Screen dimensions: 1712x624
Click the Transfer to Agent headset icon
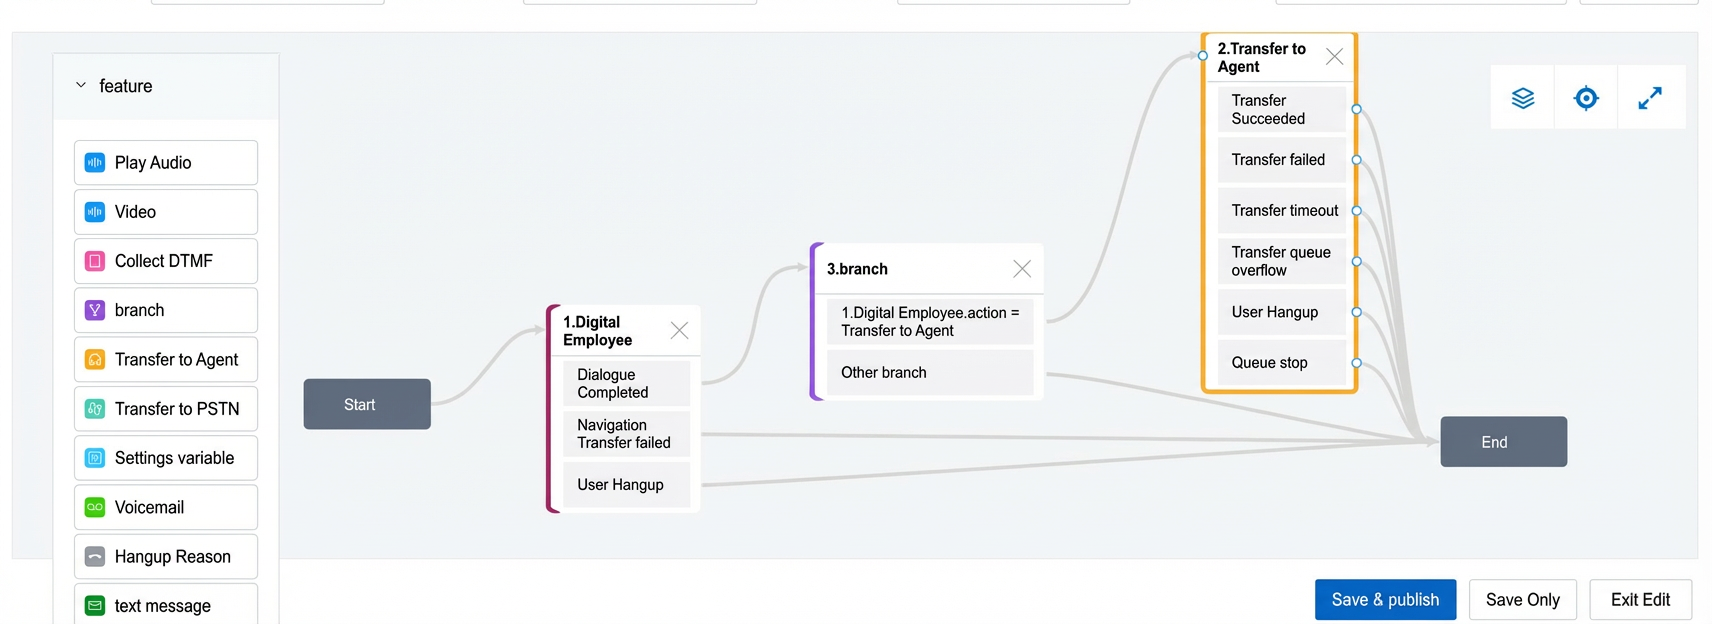point(95,360)
